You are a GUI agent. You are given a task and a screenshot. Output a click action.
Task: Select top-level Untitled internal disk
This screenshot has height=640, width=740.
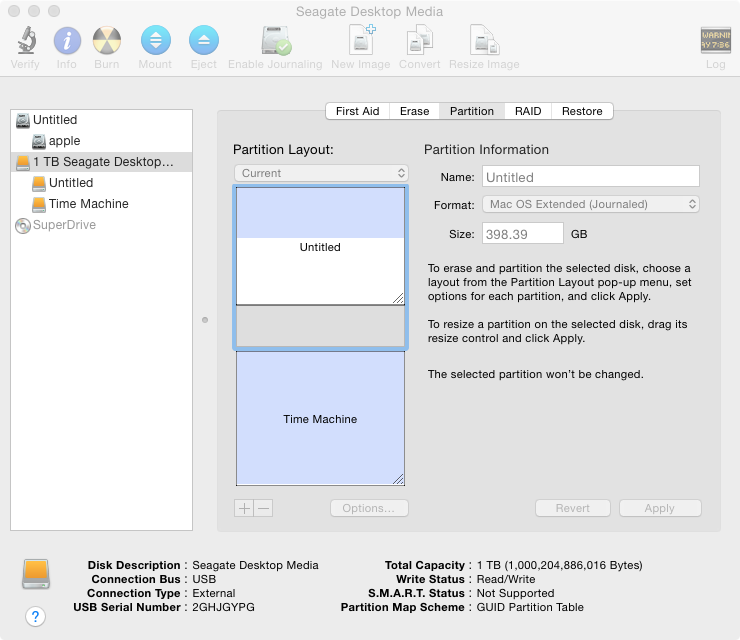click(101, 120)
